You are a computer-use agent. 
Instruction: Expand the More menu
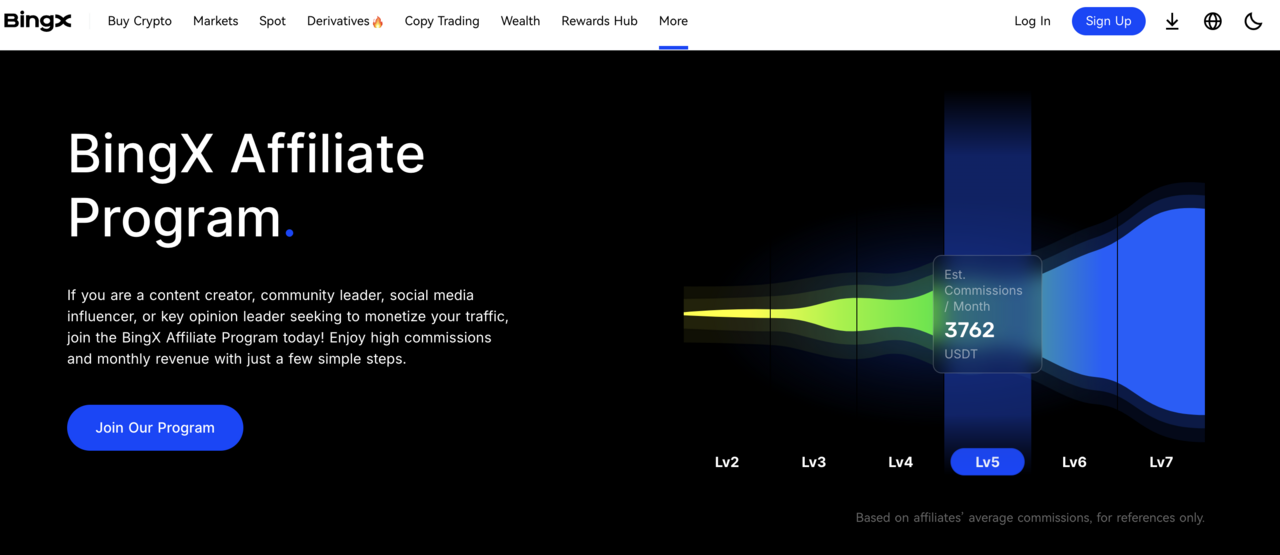[673, 21]
